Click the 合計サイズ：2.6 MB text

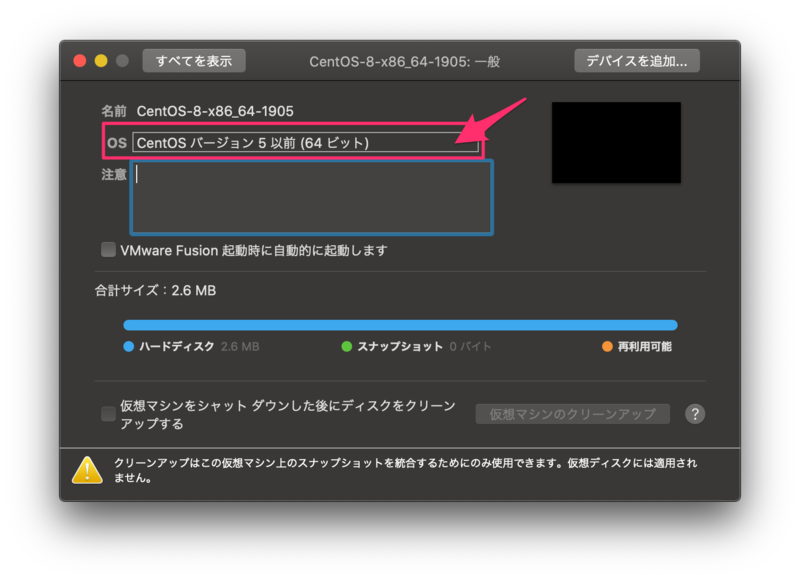[155, 291]
